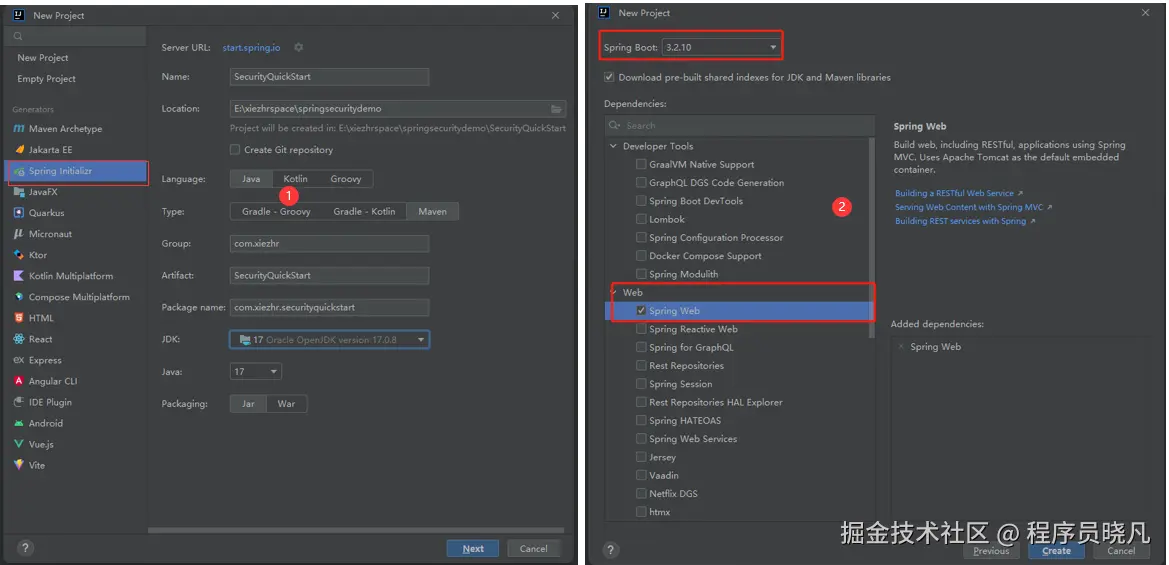Collapse the Developer Tools group
Viewport: 1169px width, 565px height.
click(614, 146)
